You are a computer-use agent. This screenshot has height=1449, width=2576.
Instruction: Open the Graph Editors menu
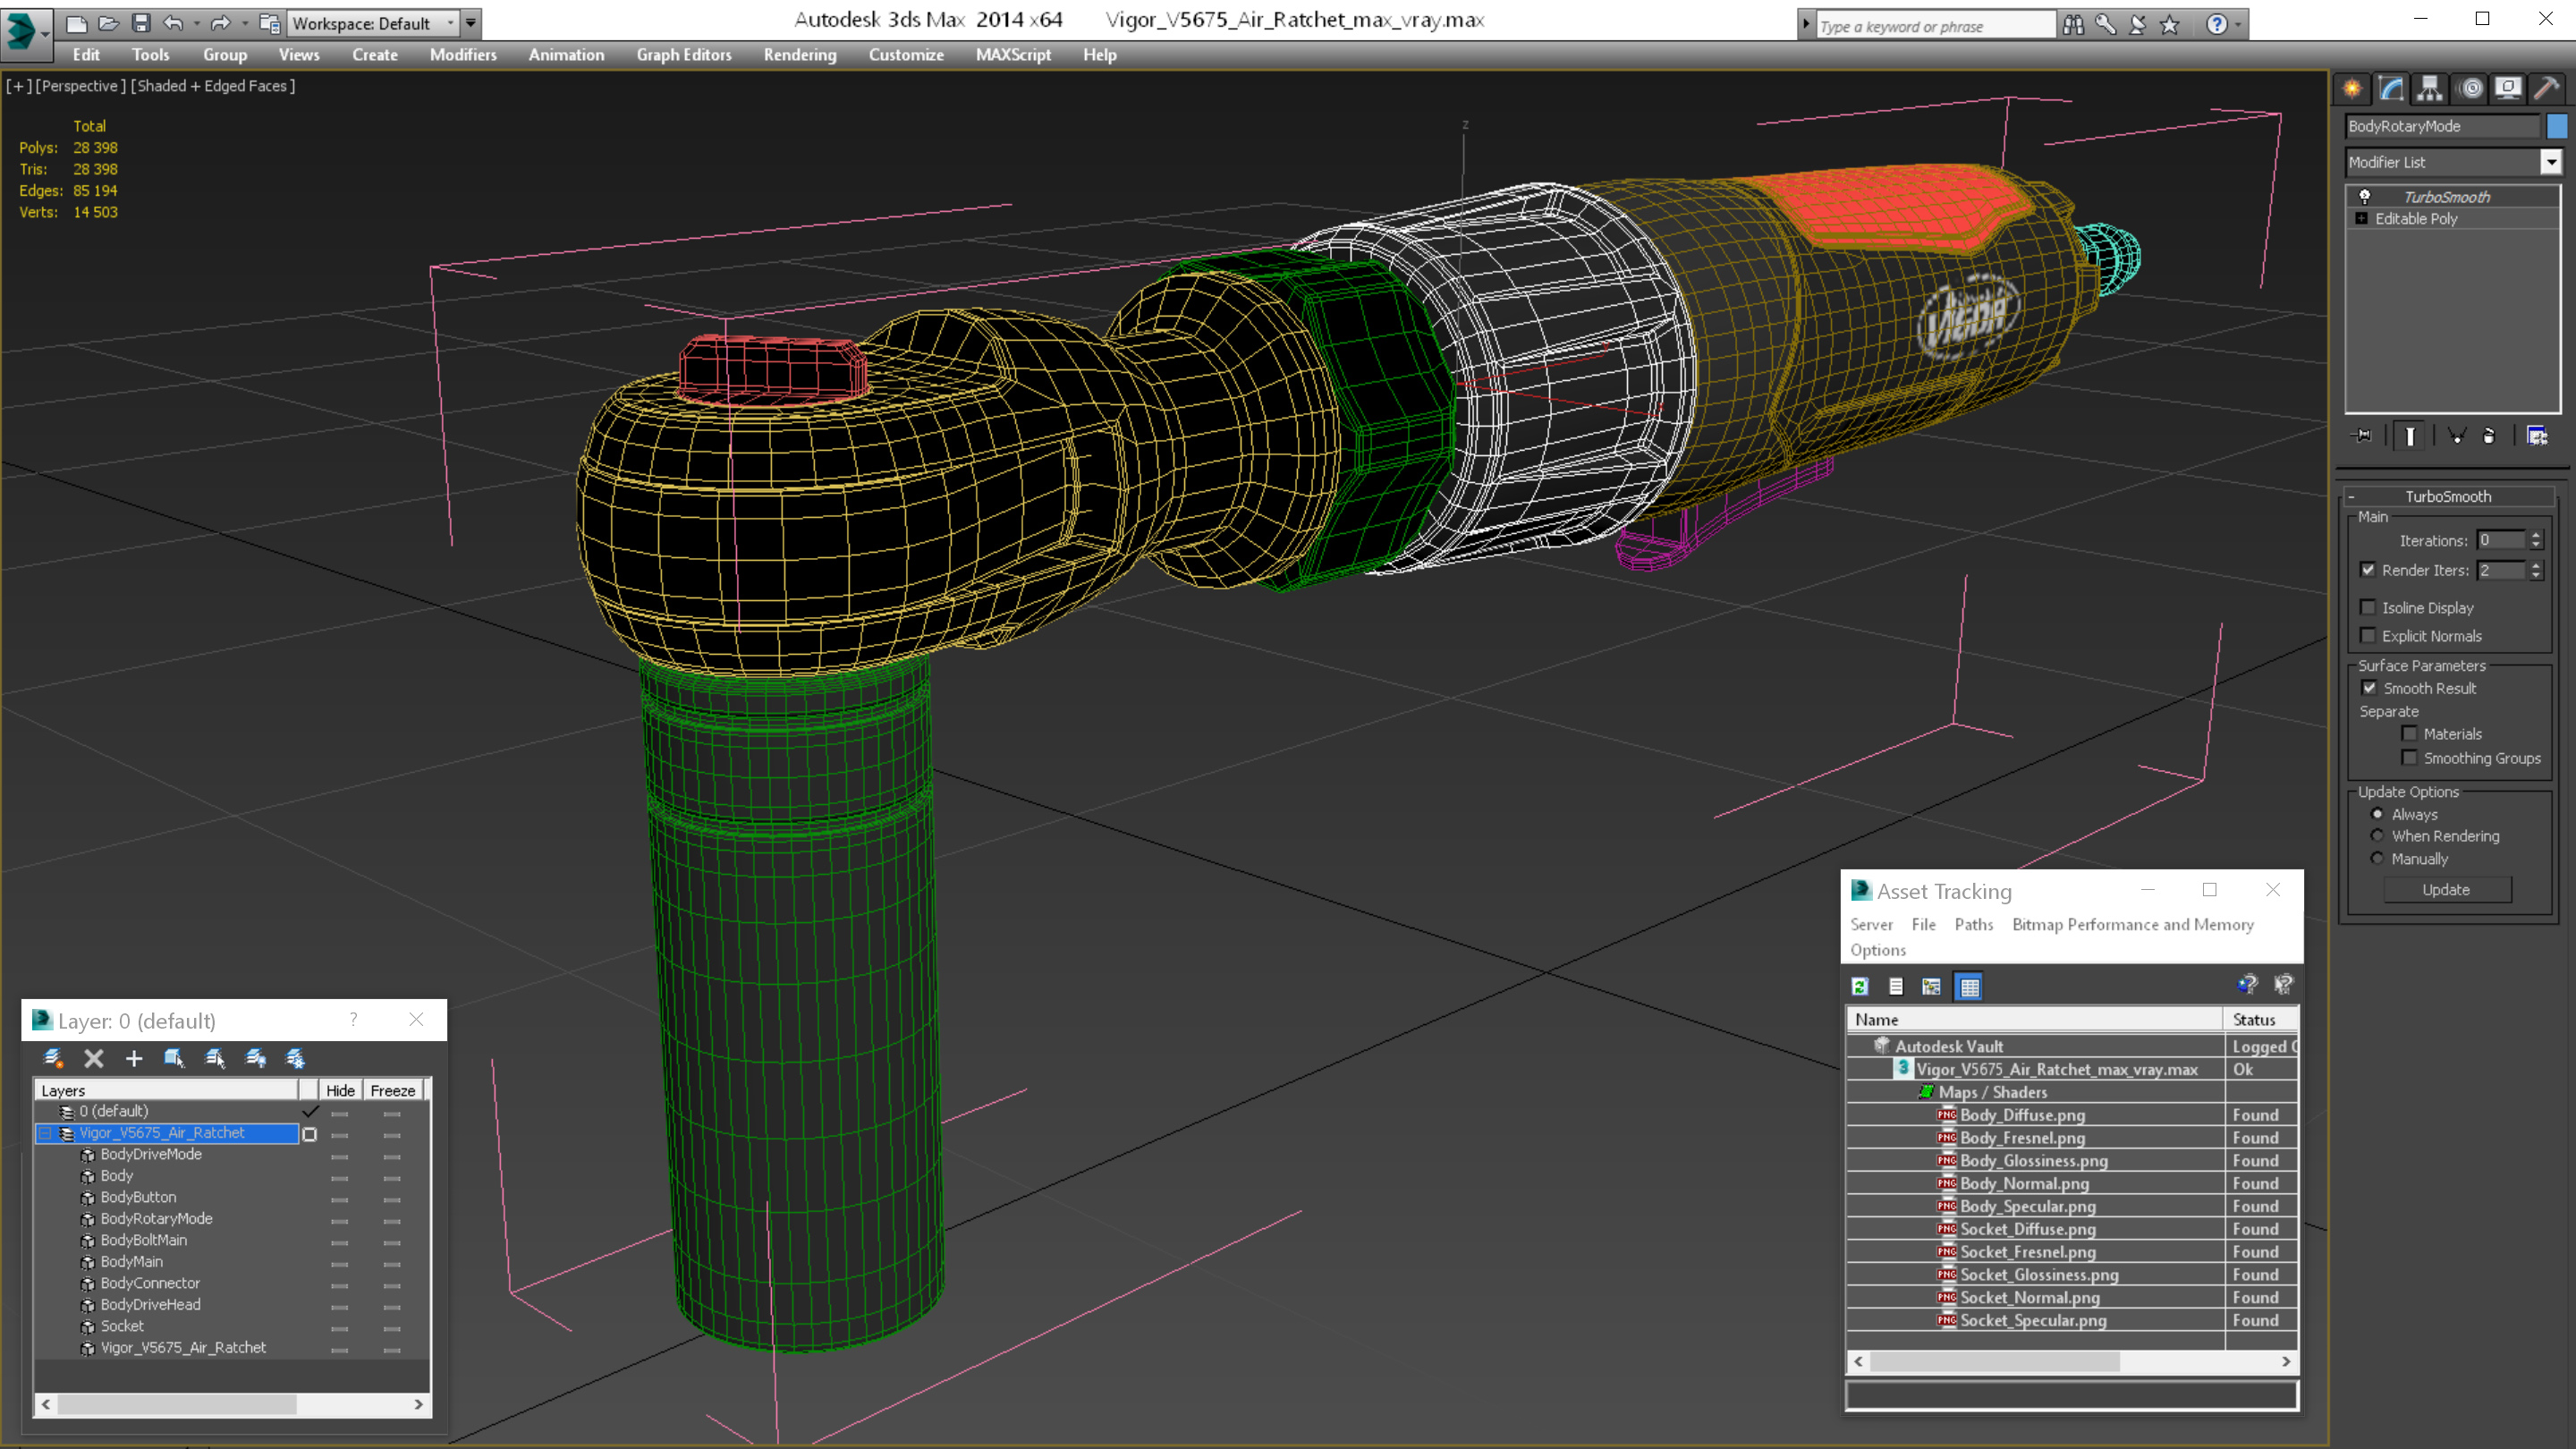[x=684, y=55]
